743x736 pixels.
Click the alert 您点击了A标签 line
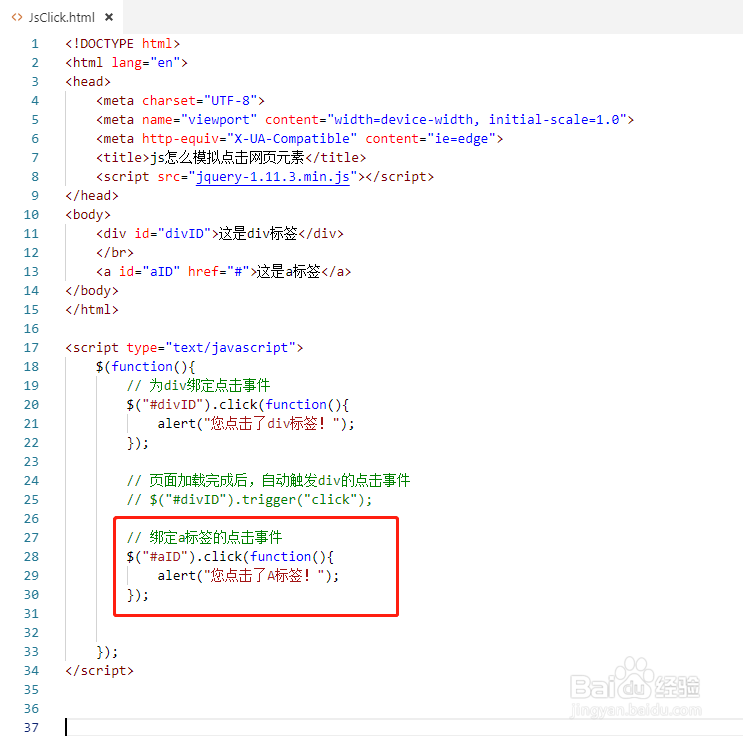pyautogui.click(x=248, y=575)
